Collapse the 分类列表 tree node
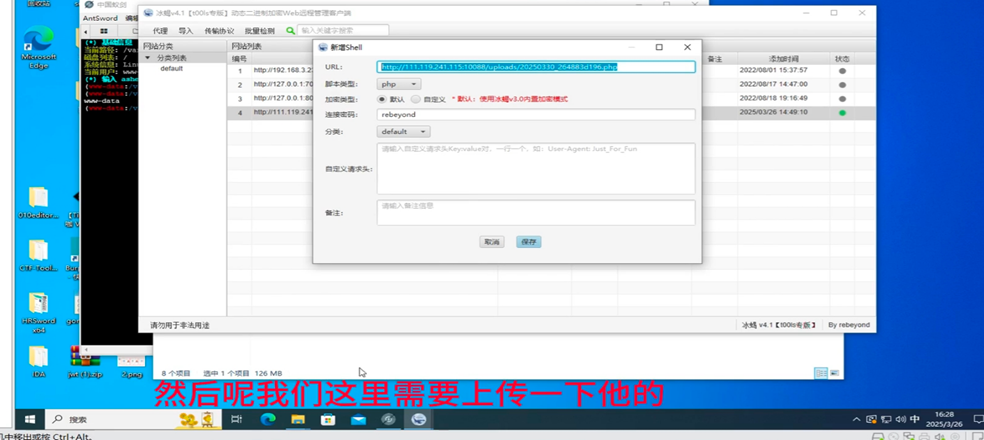The height and width of the screenshot is (440, 984). [147, 58]
